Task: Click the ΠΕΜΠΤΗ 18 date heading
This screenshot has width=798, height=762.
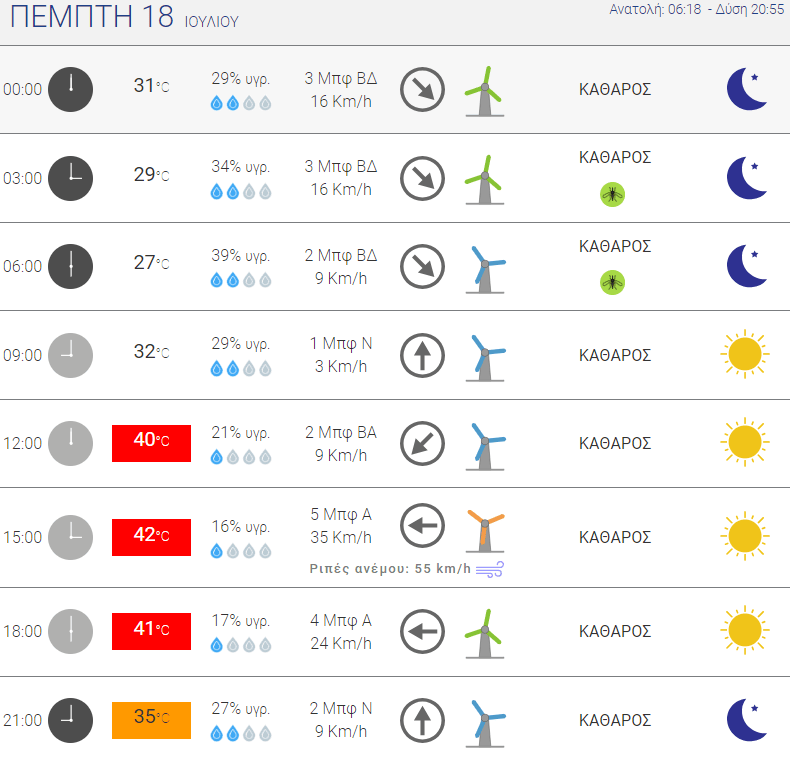Action: 124,17
